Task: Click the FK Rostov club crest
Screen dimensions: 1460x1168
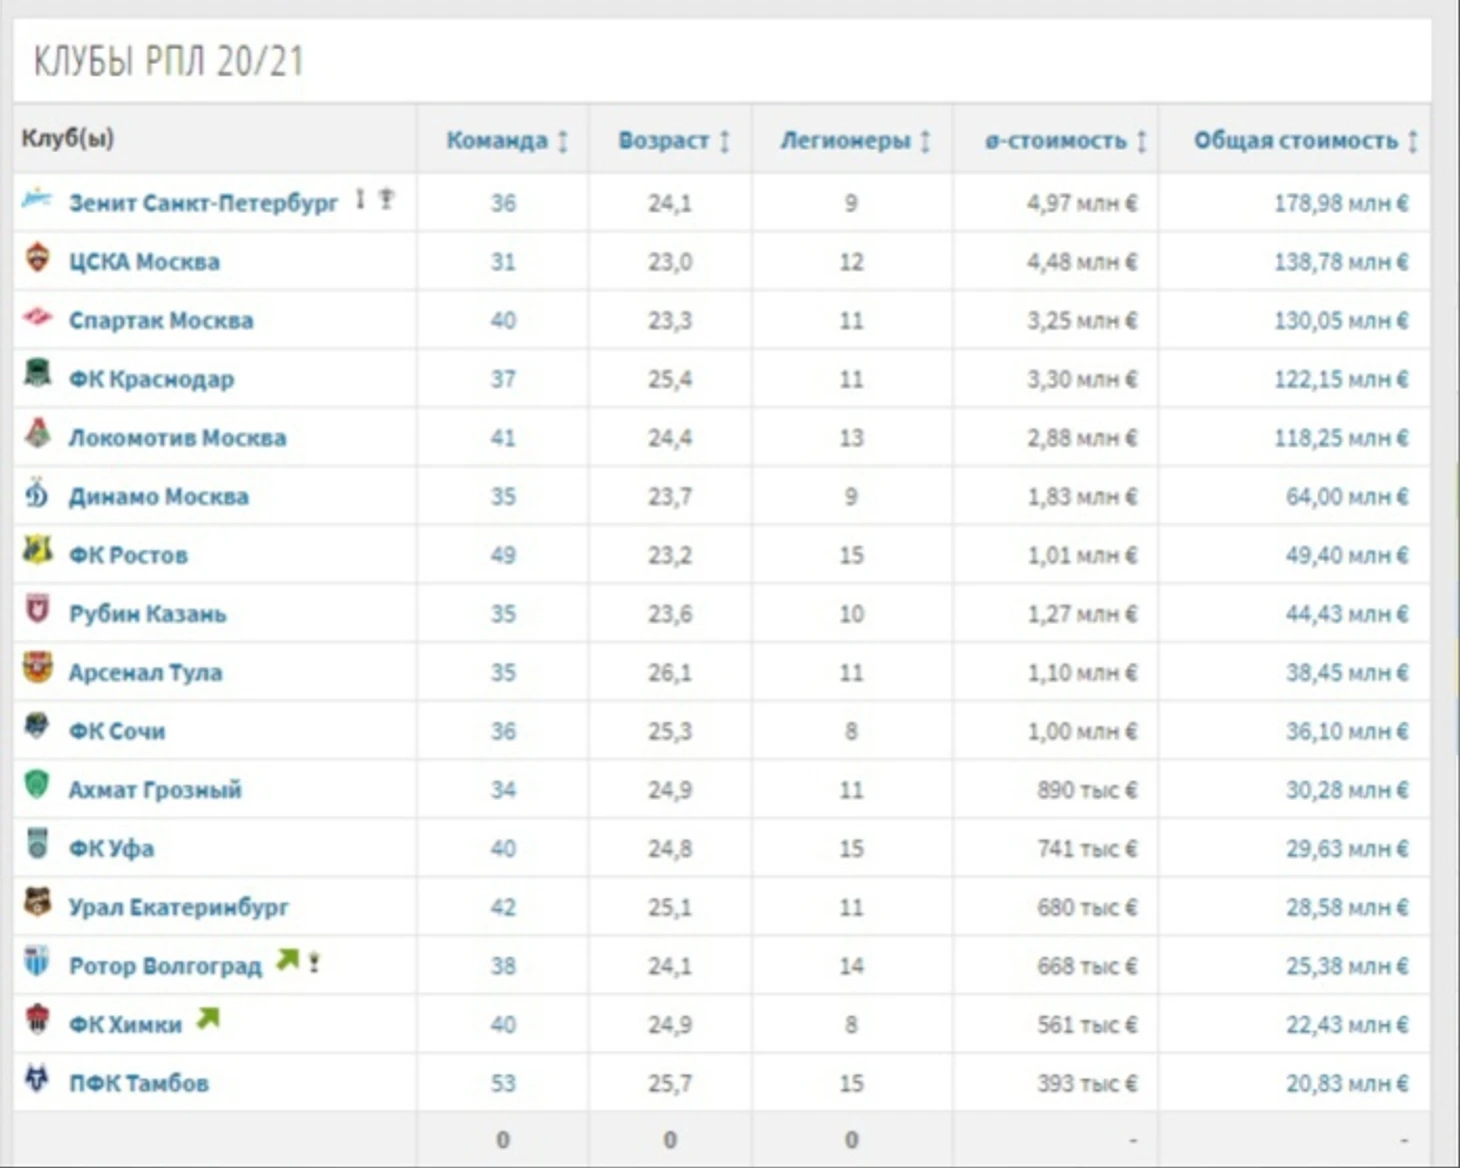Action: point(37,551)
